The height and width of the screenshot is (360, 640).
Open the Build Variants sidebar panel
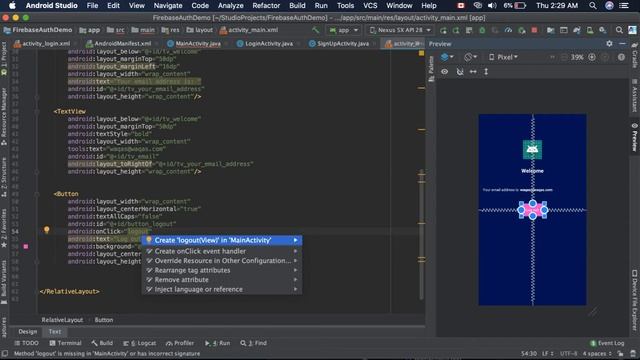(x=4, y=282)
